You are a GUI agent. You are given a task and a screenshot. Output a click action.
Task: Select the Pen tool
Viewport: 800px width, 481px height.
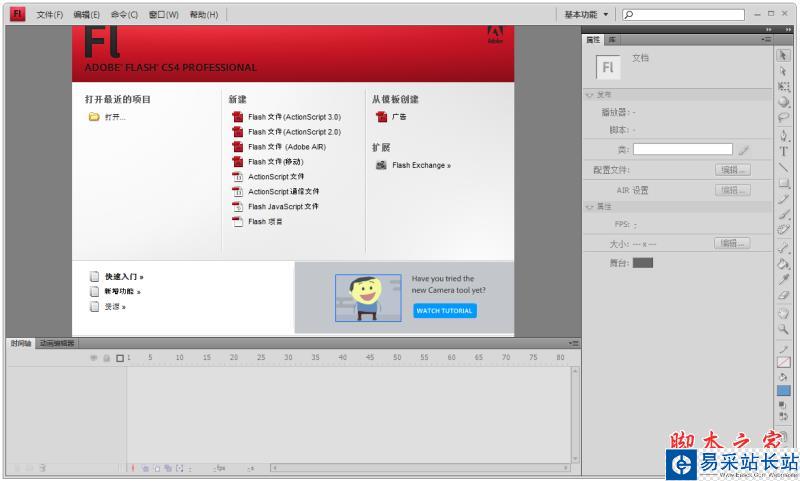click(783, 136)
